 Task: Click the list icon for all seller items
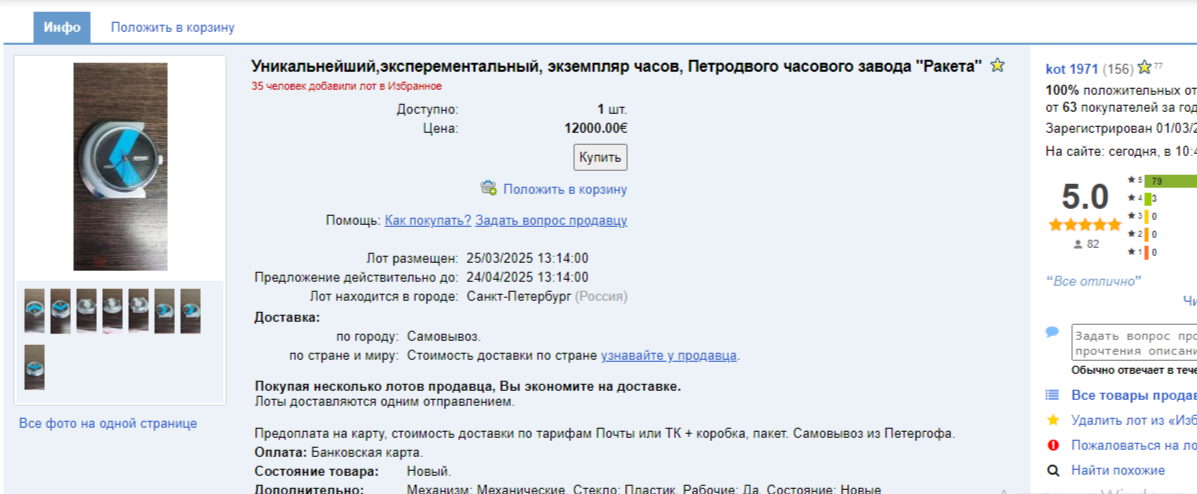pos(1052,395)
